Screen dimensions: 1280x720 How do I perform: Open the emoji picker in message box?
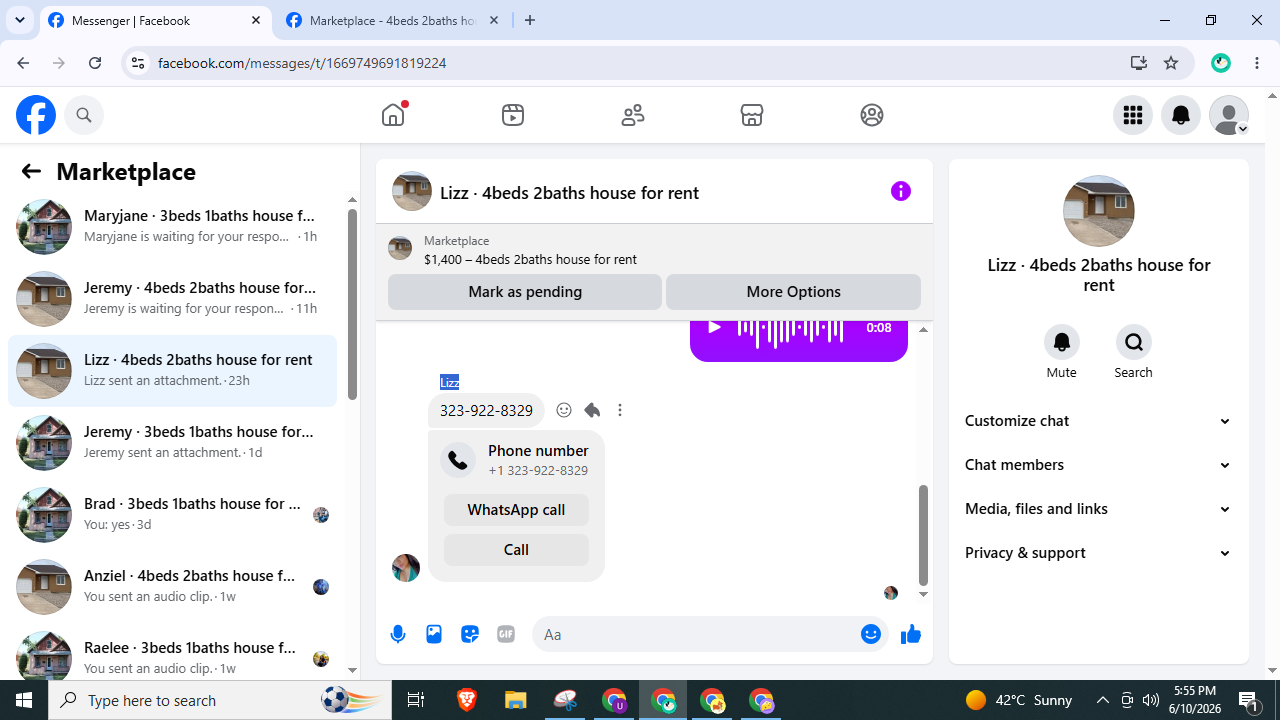[871, 634]
